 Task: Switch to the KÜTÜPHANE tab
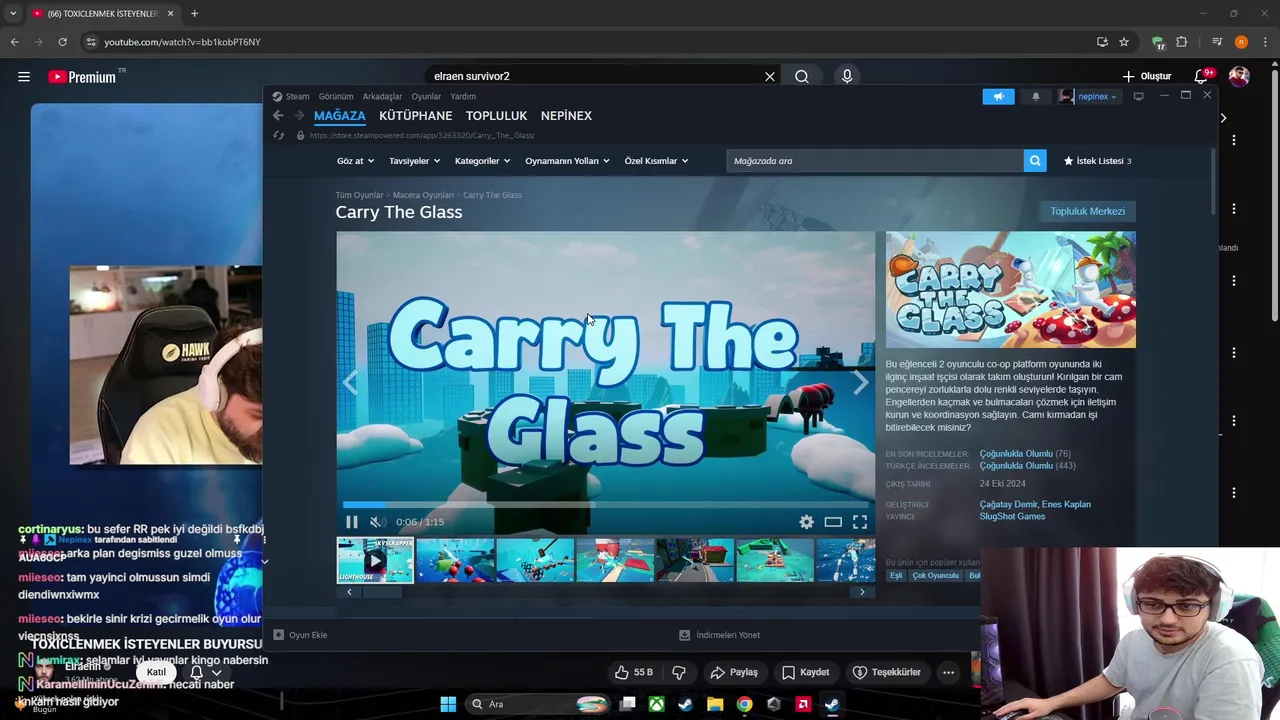(415, 116)
